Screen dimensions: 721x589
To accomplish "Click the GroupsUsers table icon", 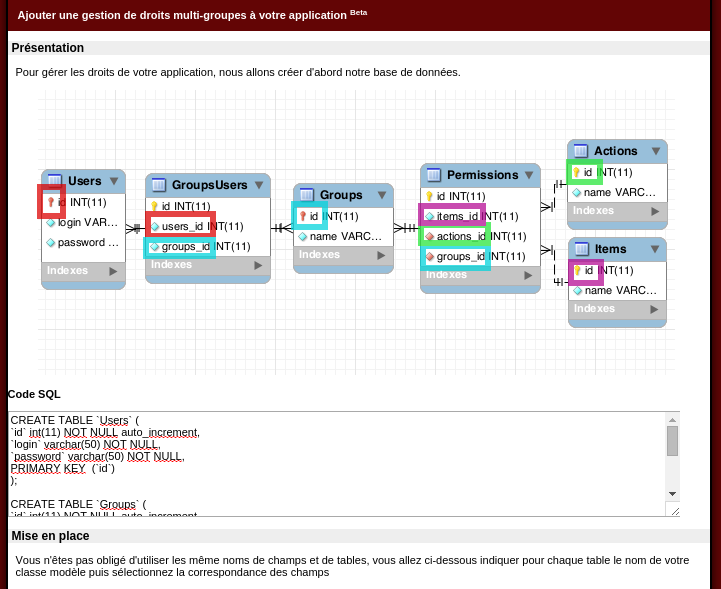I will [x=159, y=185].
